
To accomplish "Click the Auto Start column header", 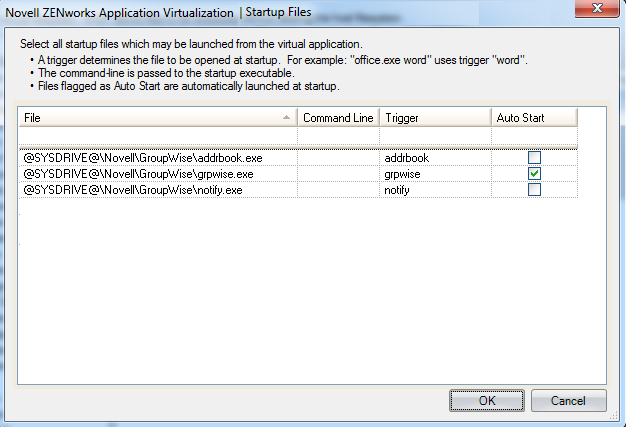I will tap(535, 118).
